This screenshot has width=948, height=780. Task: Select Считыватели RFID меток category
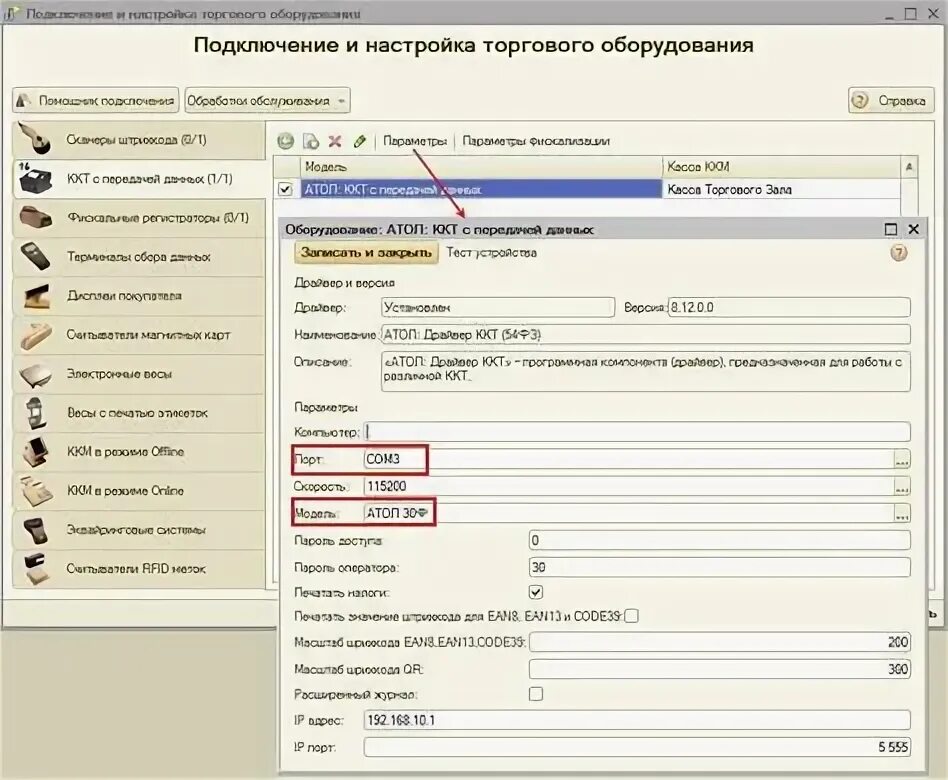138,568
